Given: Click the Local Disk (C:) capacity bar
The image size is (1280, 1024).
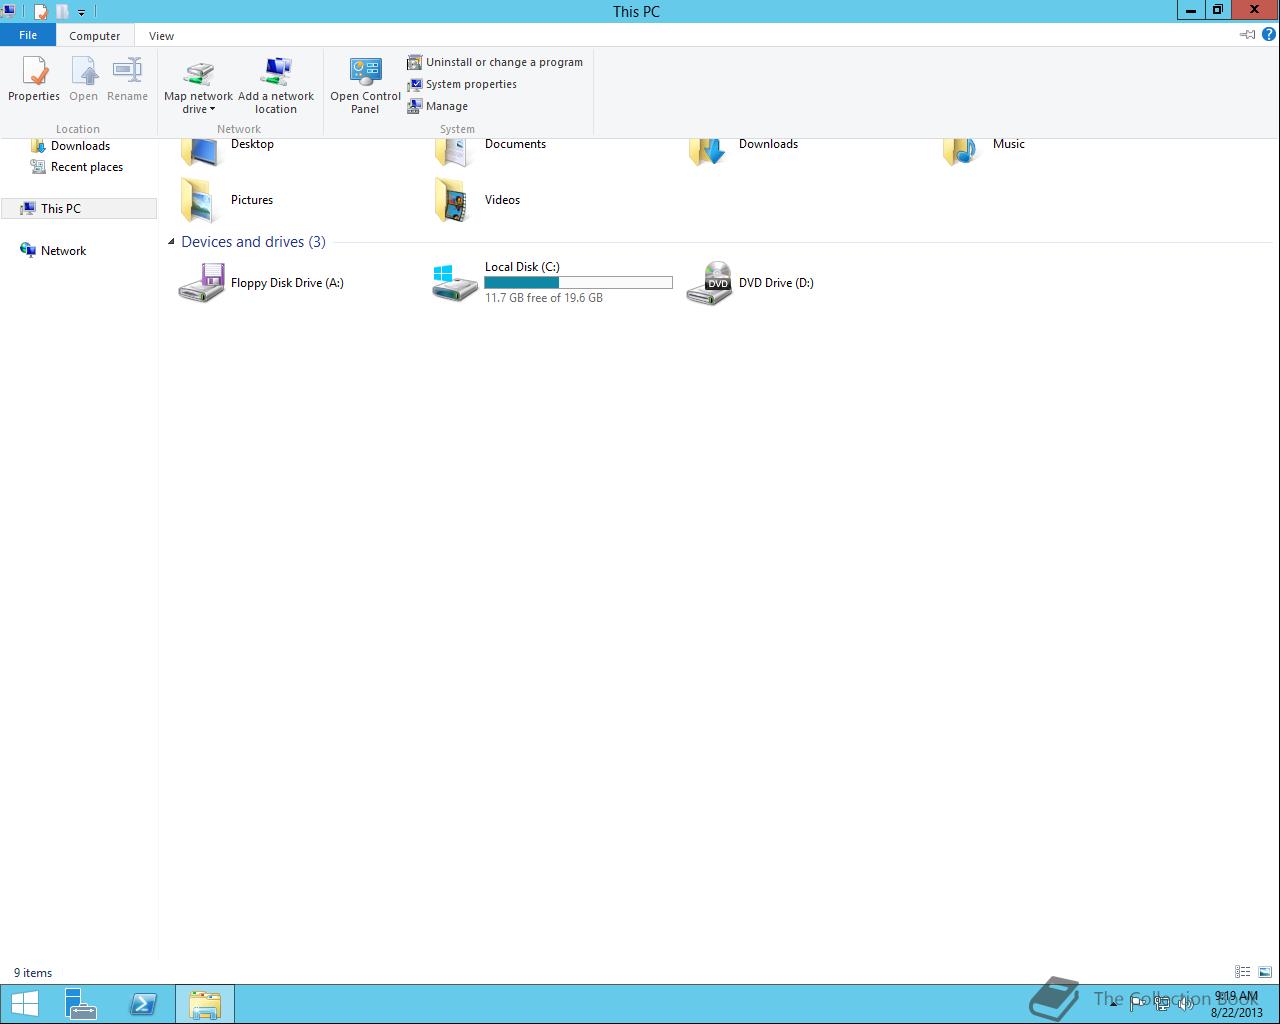Looking at the screenshot, I should pos(578,283).
